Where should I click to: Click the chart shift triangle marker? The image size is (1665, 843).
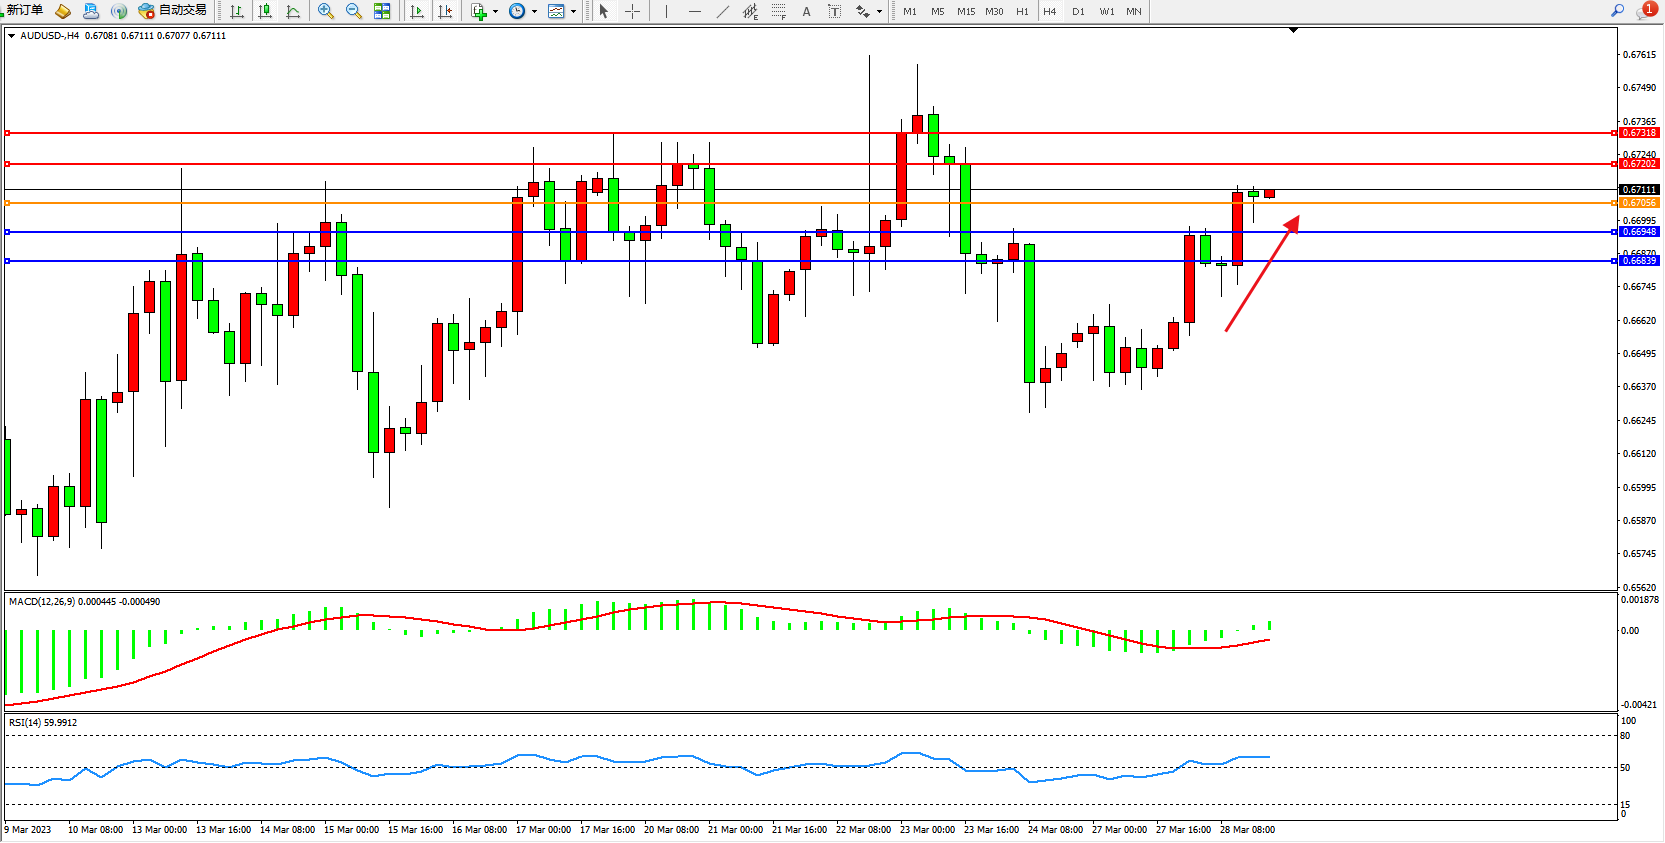click(1293, 31)
